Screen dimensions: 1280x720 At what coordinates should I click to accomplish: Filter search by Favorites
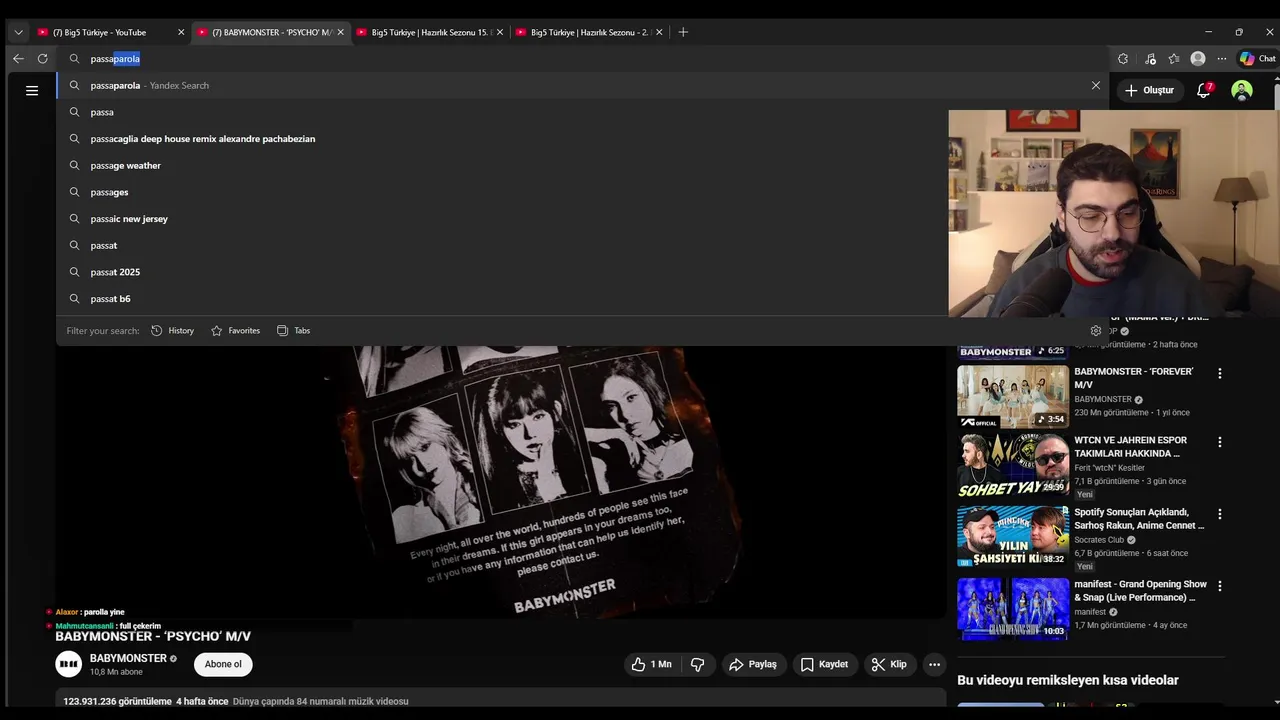coord(235,331)
